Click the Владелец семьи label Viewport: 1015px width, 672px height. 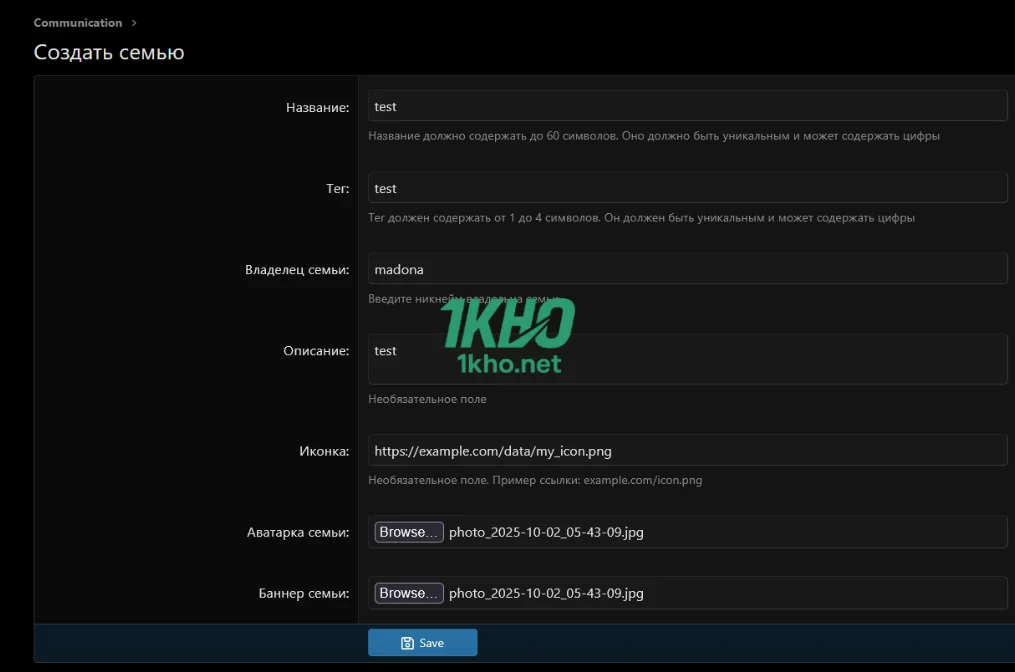point(297,270)
